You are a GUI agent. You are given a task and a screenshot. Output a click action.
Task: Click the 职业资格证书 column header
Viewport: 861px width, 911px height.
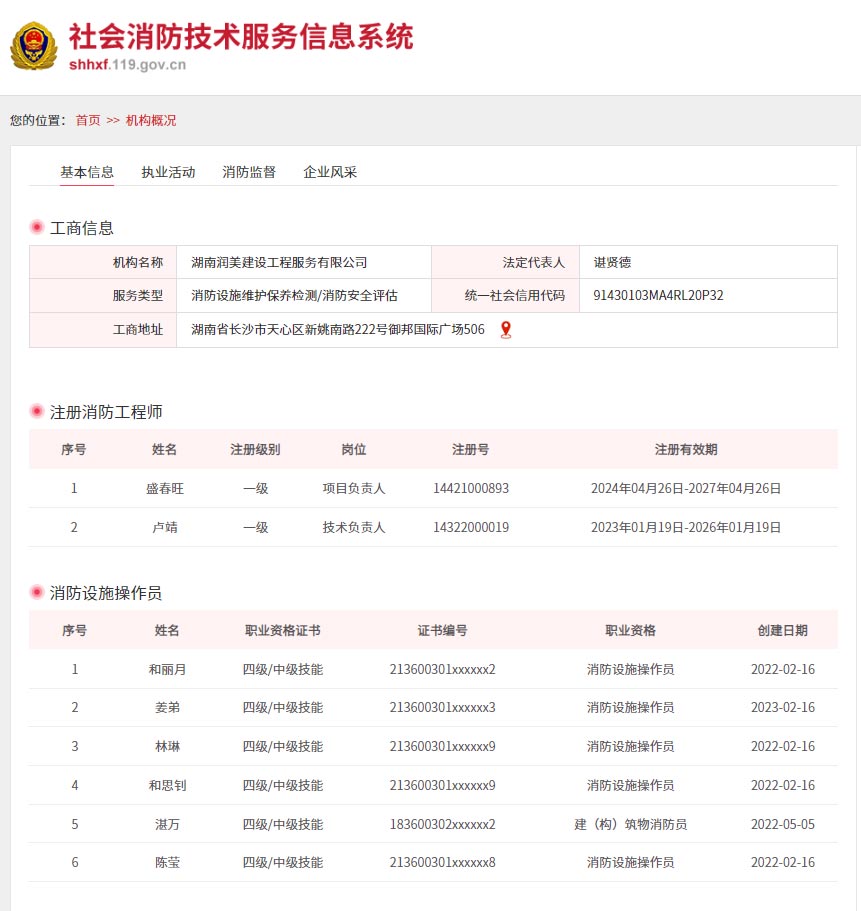coord(283,630)
